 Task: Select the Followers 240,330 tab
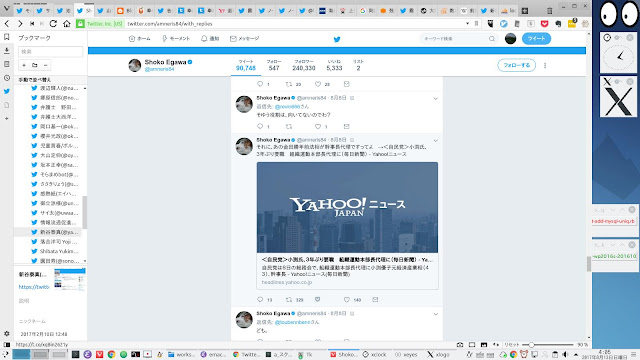pyautogui.click(x=304, y=65)
